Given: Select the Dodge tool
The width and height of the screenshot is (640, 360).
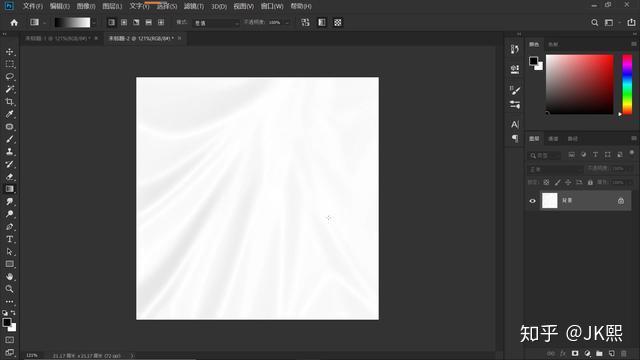Looking at the screenshot, I should tap(9, 214).
